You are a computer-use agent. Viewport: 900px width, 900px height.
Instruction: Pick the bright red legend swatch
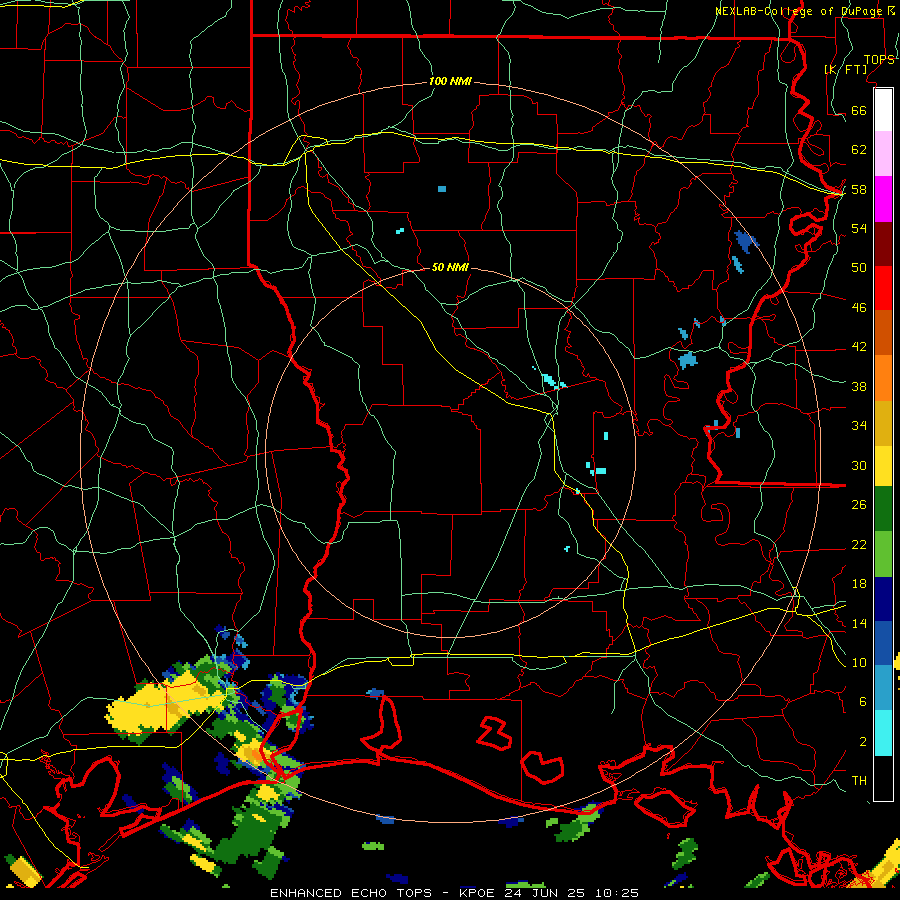pyautogui.click(x=883, y=288)
